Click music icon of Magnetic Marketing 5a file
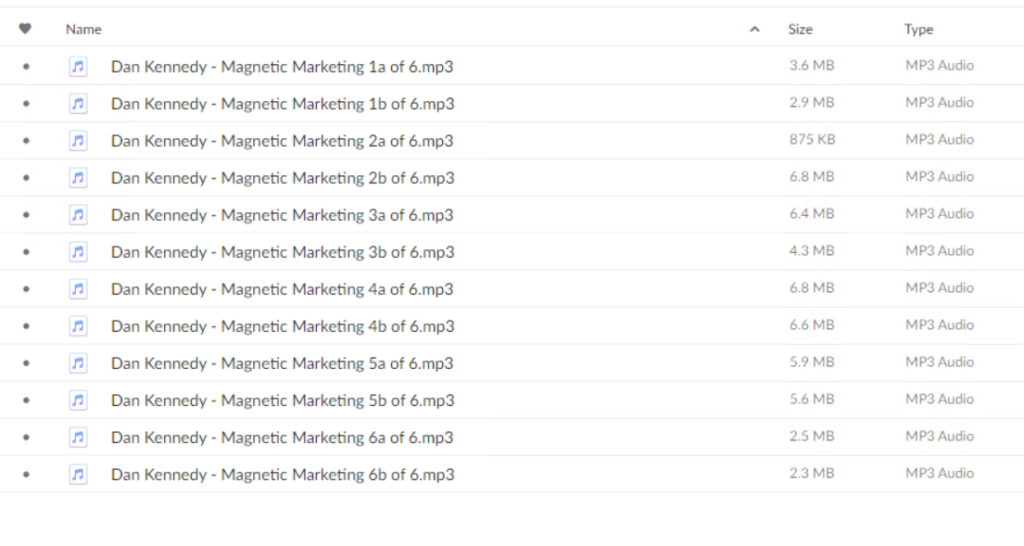Image resolution: width=1024 pixels, height=546 pixels. (78, 362)
